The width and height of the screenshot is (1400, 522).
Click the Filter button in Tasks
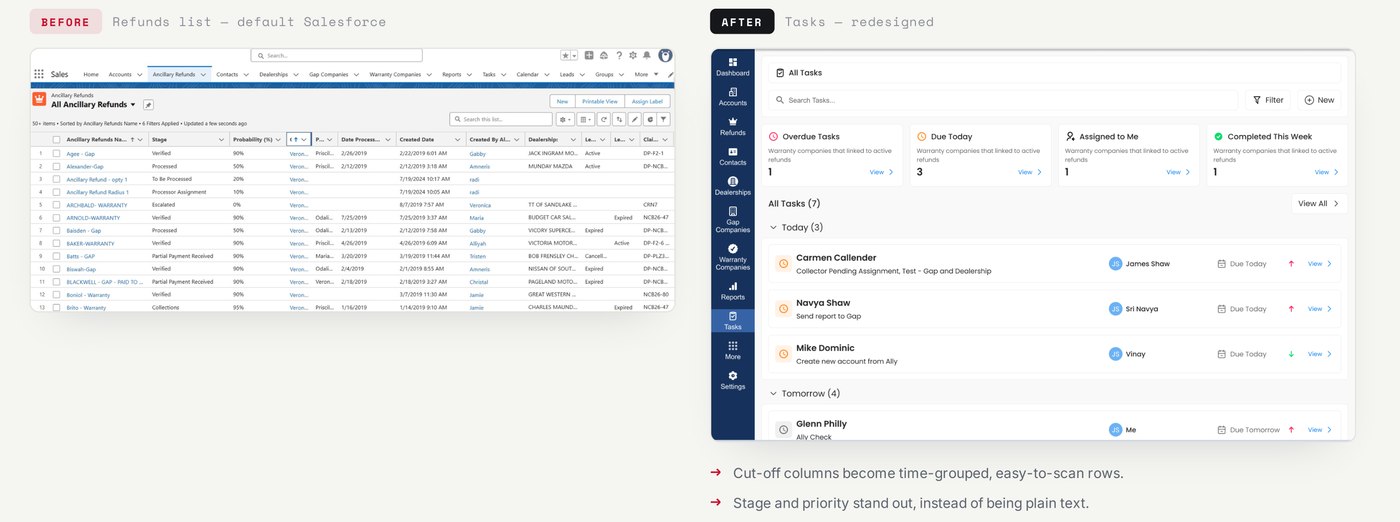pos(1267,100)
